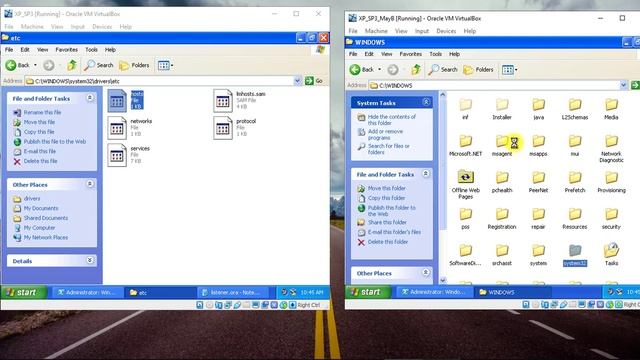The height and width of the screenshot is (360, 640).
Task: Collapse Other Places panel in etc window
Action: tap(90, 184)
